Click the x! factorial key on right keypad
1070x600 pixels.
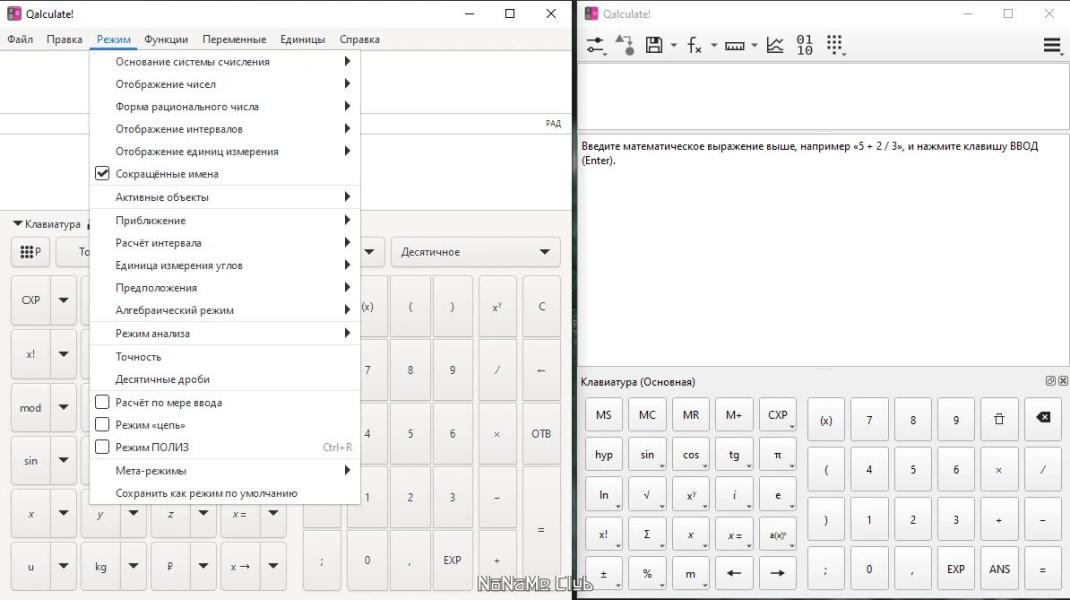[x=603, y=534]
